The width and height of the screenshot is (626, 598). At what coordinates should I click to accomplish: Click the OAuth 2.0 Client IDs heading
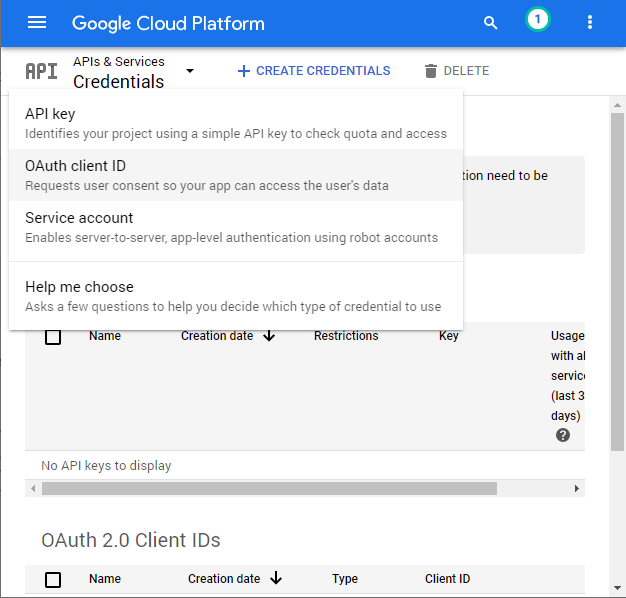coord(131,540)
